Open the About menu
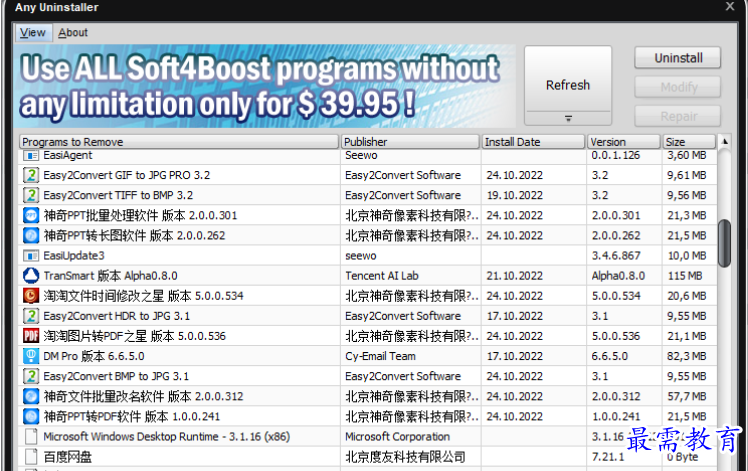 [73, 32]
